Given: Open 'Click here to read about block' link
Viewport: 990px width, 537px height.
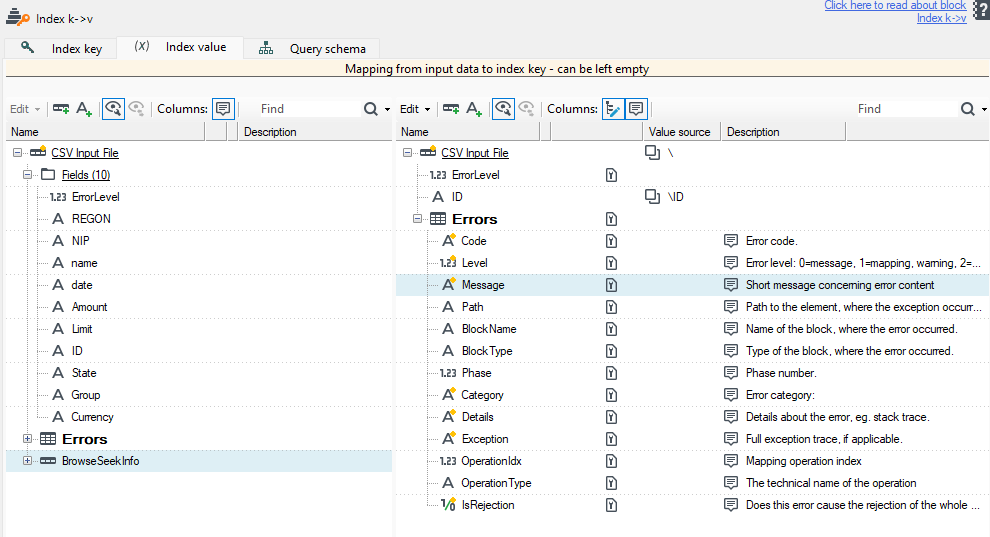Looking at the screenshot, I should coord(895,6).
